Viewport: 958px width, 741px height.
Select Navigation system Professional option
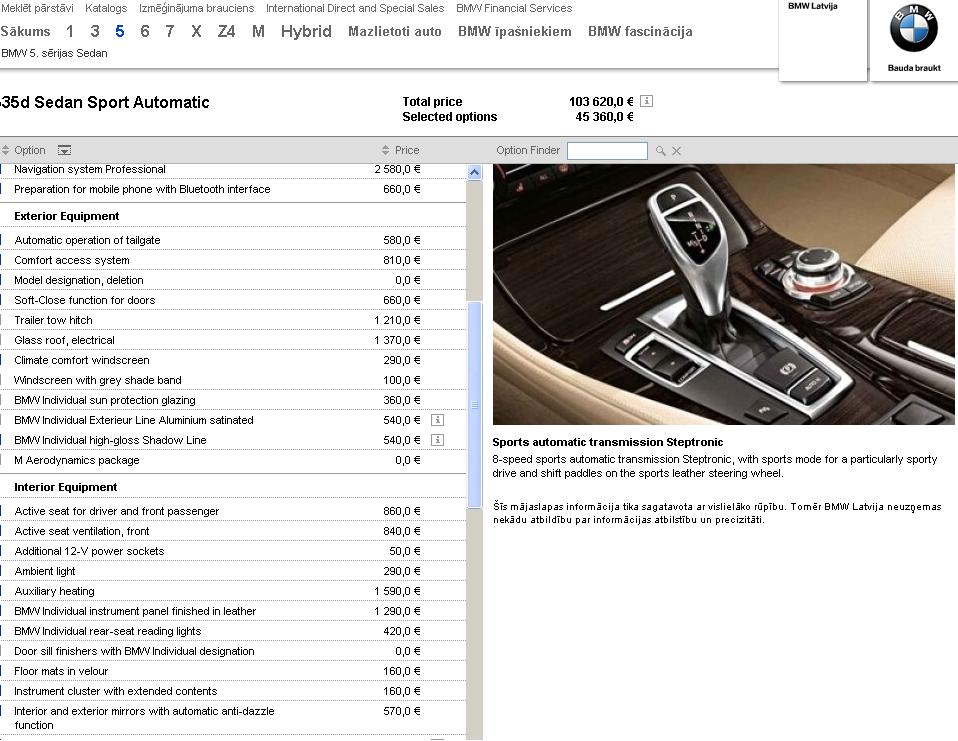[x=233, y=169]
